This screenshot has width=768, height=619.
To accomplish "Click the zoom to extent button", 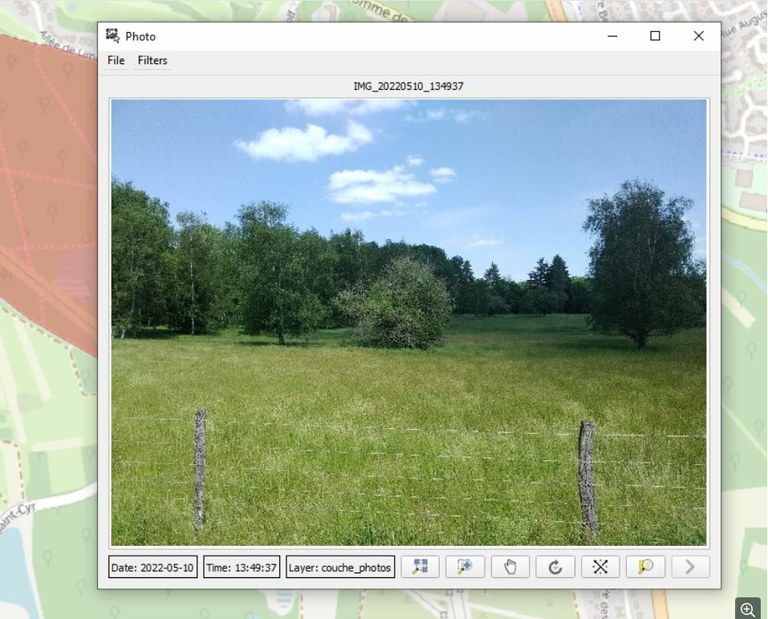I will coord(420,567).
